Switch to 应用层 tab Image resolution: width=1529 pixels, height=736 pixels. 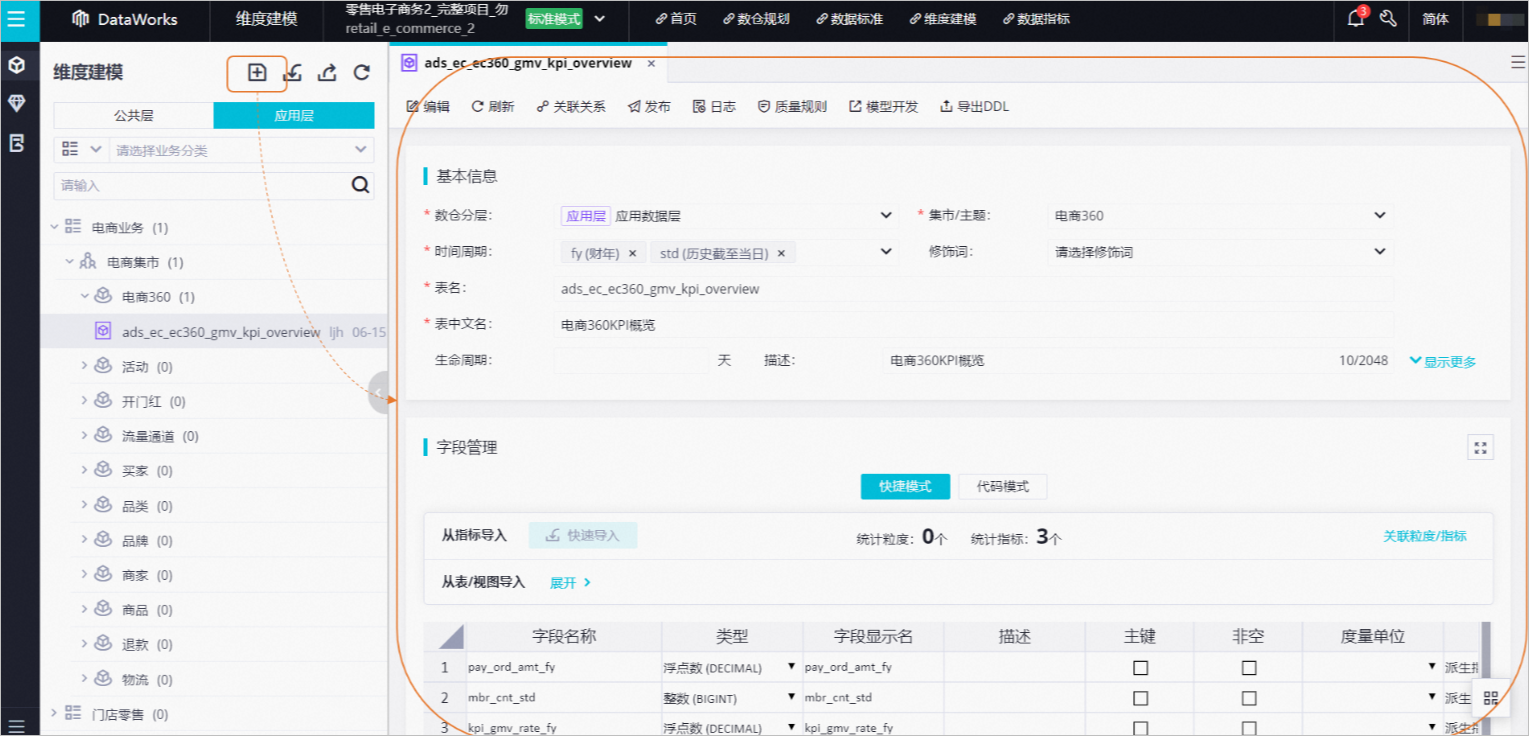[294, 115]
